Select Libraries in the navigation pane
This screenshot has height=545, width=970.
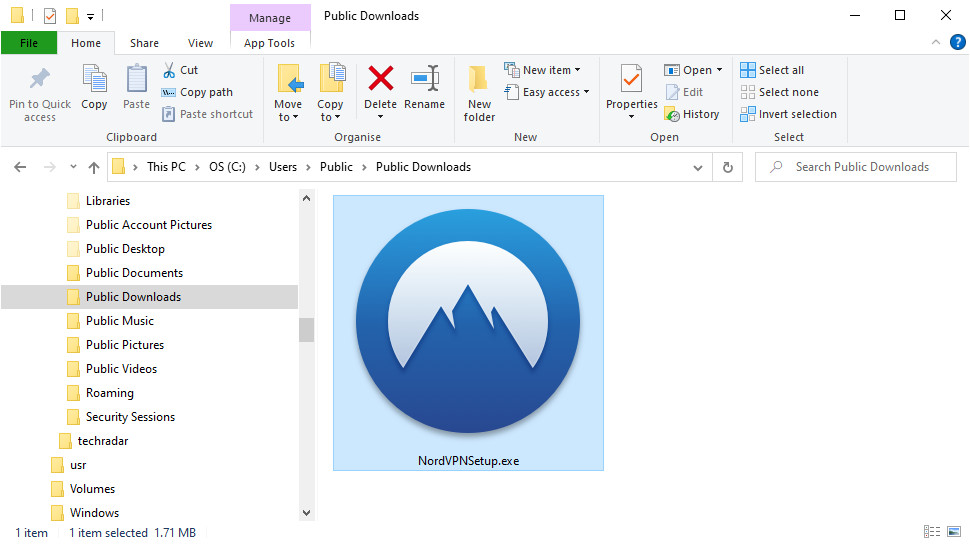click(x=108, y=200)
